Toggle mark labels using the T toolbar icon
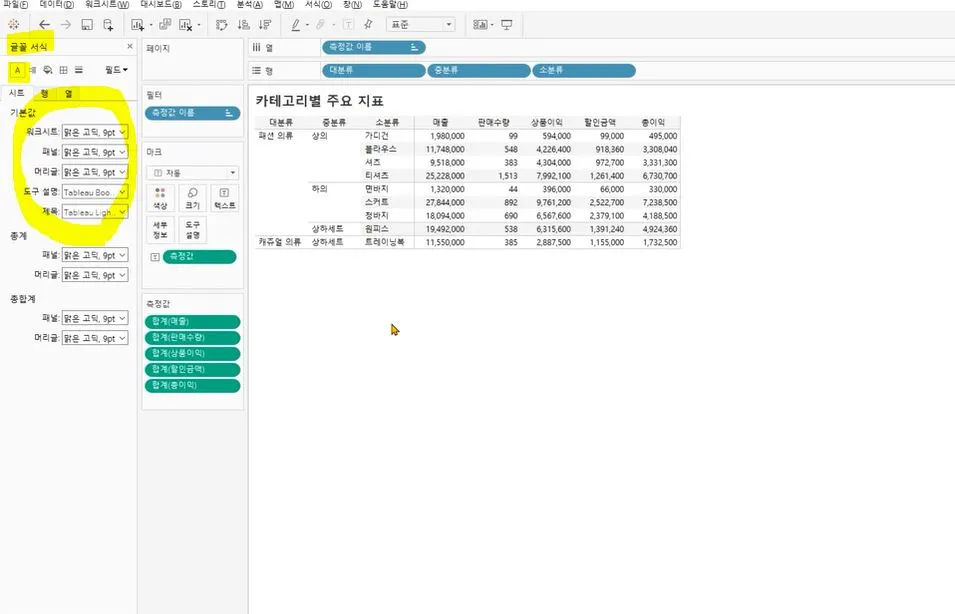 pos(347,26)
